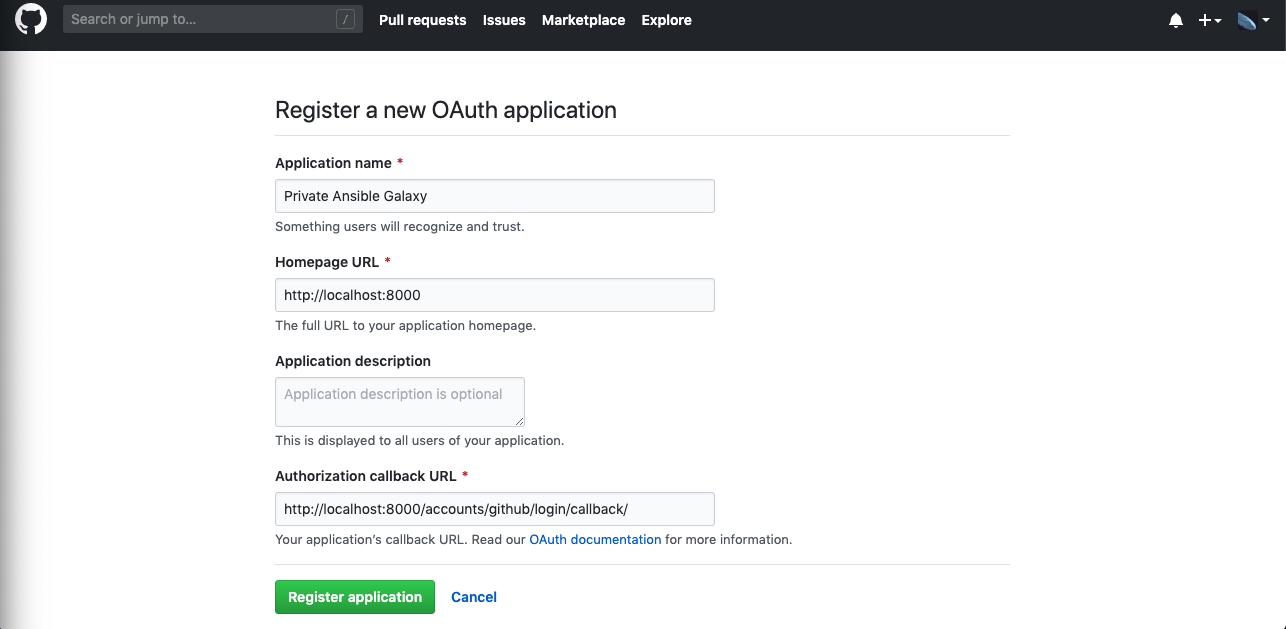The height and width of the screenshot is (629, 1286).
Task: Open the notifications bell
Action: [x=1176, y=20]
